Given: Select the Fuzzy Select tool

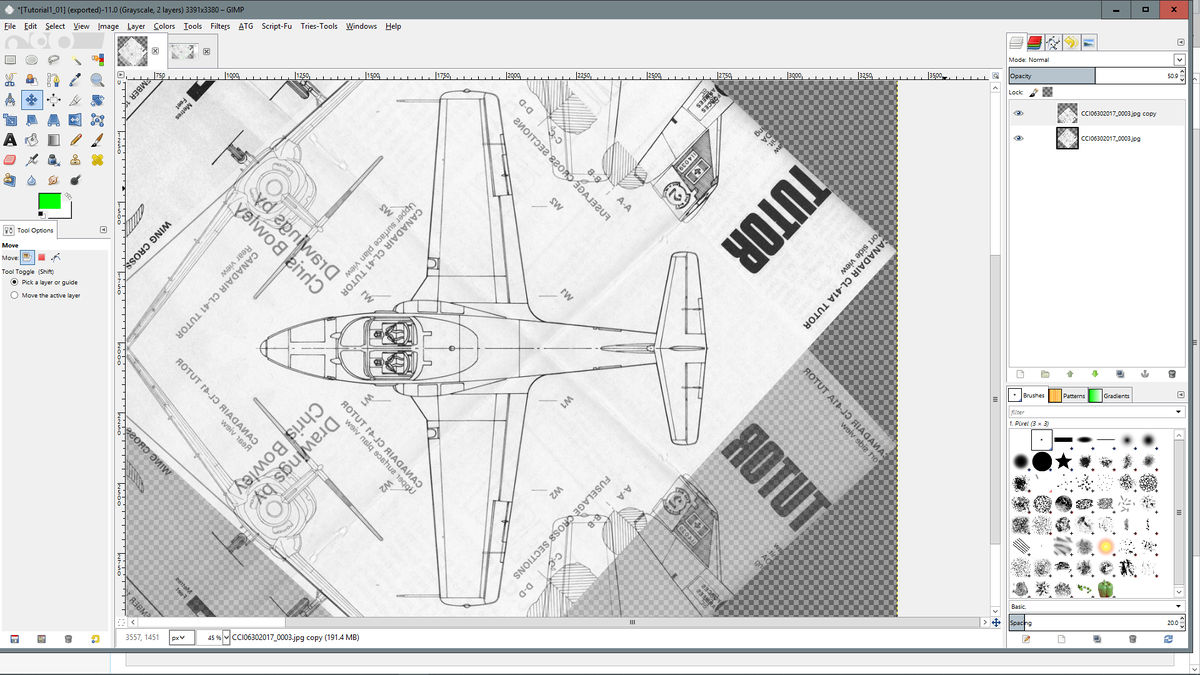Looking at the screenshot, I should (76, 60).
